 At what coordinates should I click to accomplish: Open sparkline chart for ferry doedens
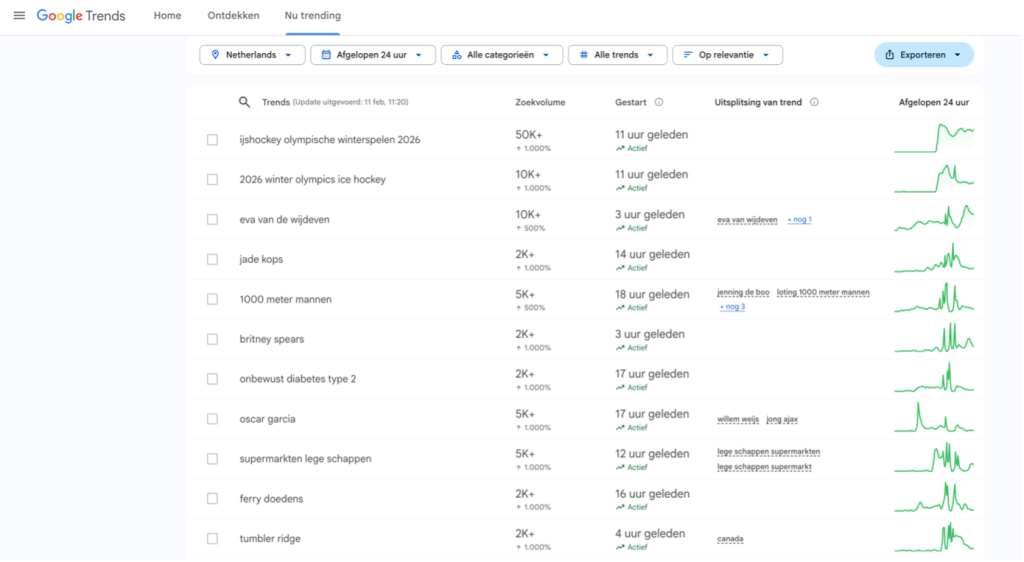pyautogui.click(x=934, y=498)
